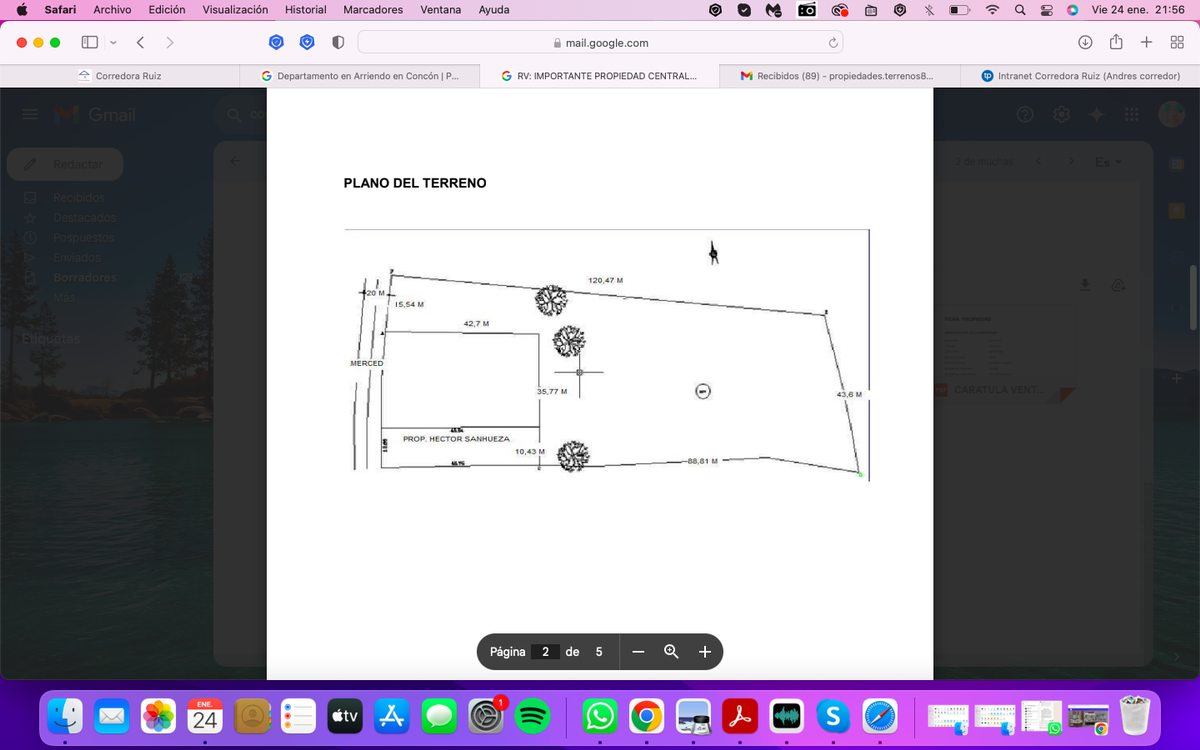Image resolution: width=1200 pixels, height=750 pixels.
Task: Zoom in with the plus button in PDF viewer
Action: (704, 652)
